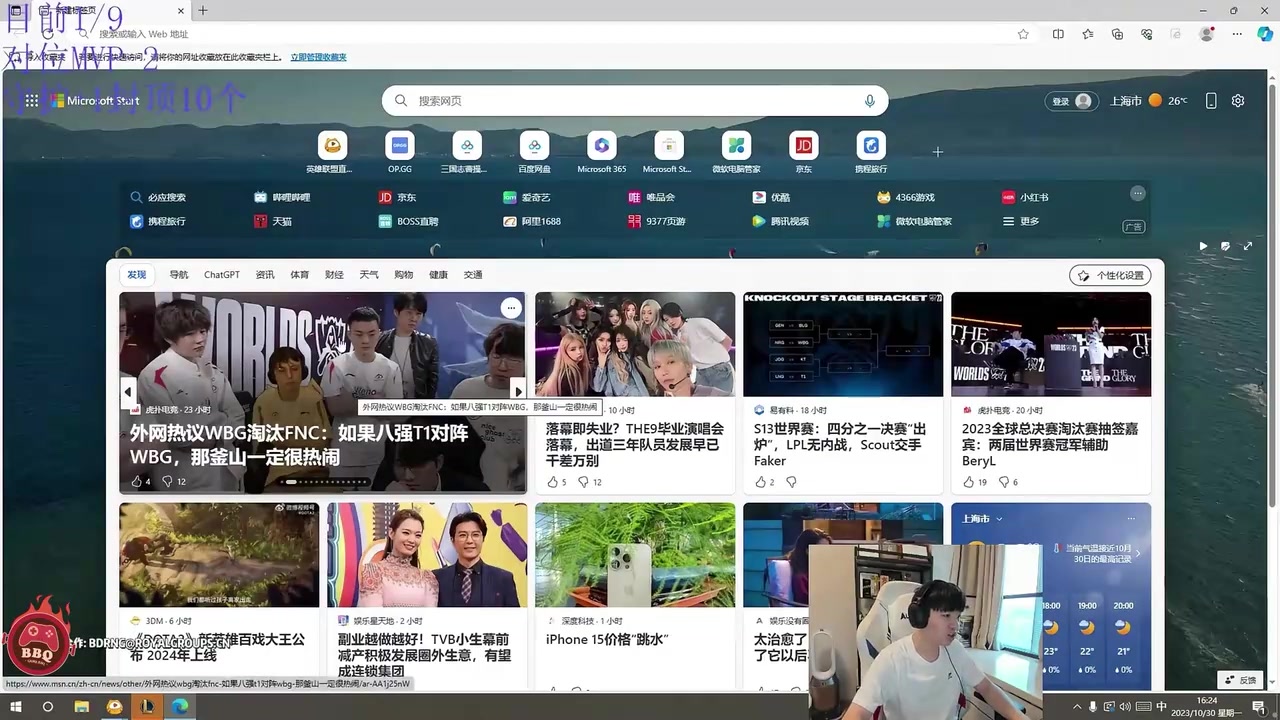Add a new site tile with the plus icon

coord(937,152)
